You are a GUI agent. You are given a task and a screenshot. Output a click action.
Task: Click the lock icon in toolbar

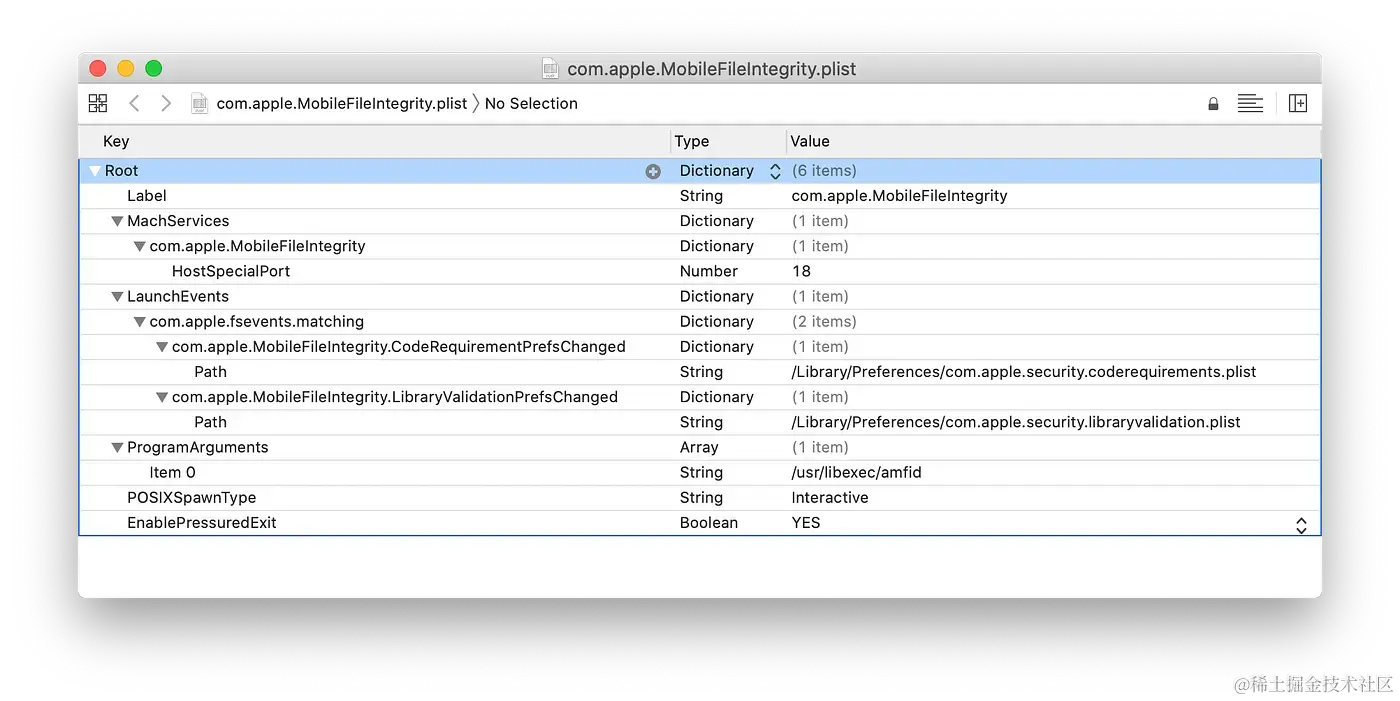pos(1213,104)
